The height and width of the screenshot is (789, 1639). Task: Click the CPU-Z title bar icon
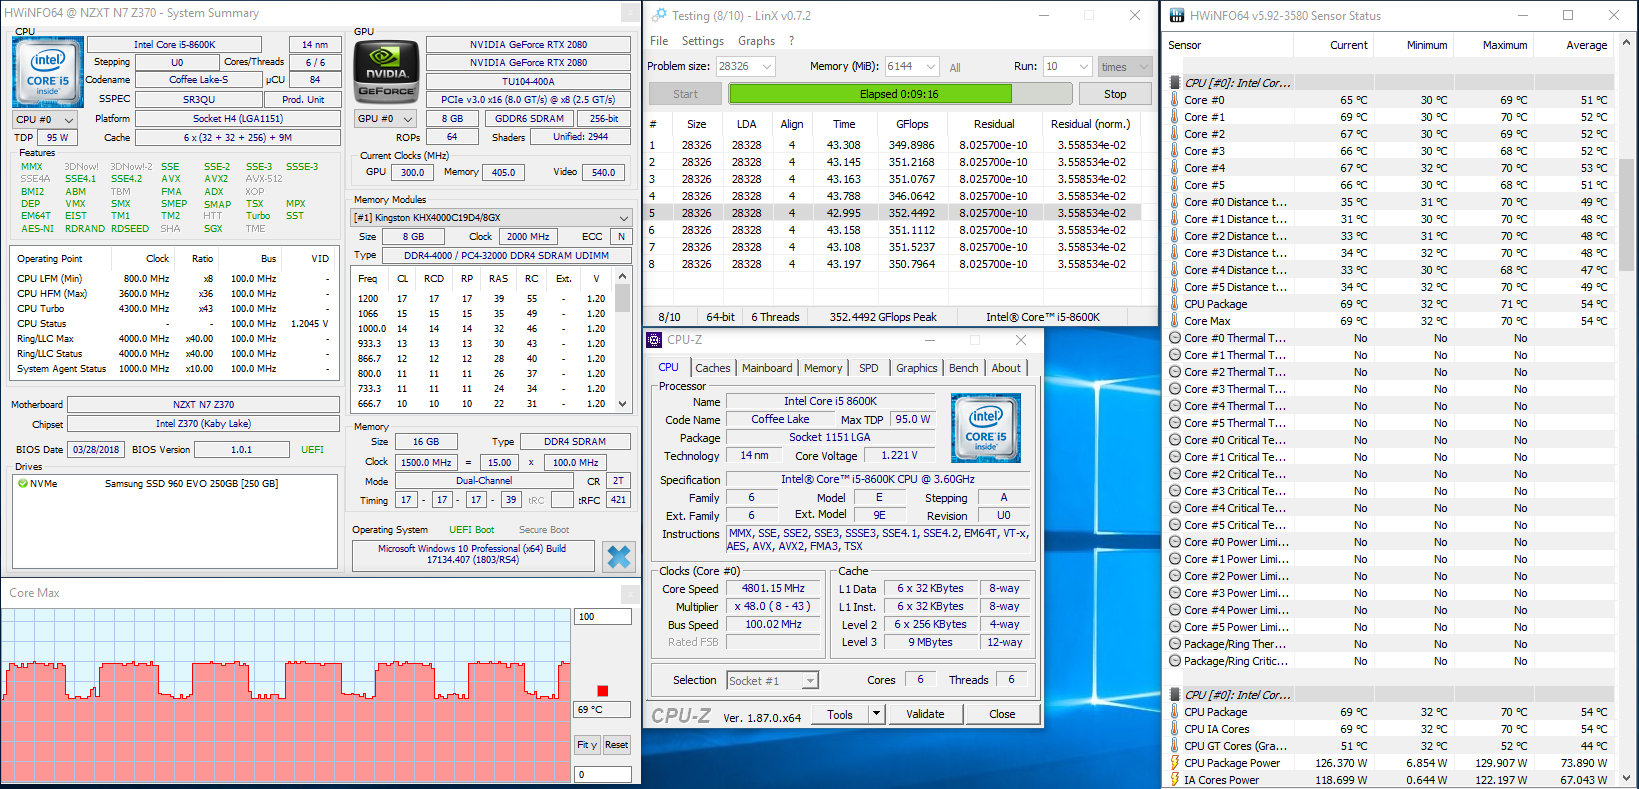click(x=654, y=340)
